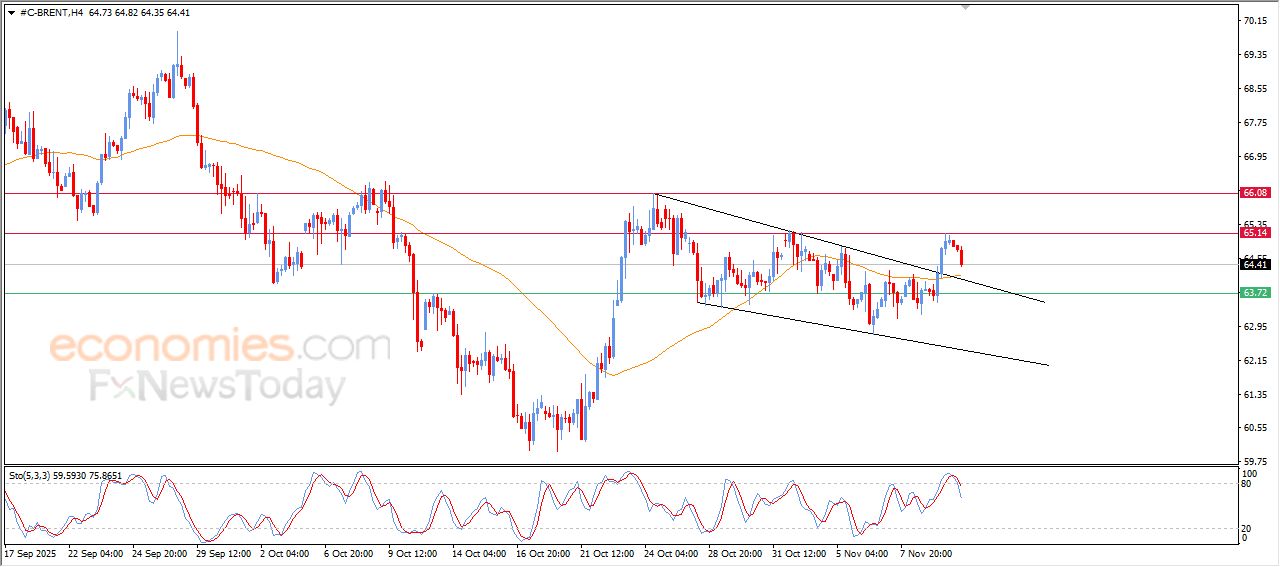Click the black 64.41 current price tag
The image size is (1280, 567).
tap(1254, 264)
